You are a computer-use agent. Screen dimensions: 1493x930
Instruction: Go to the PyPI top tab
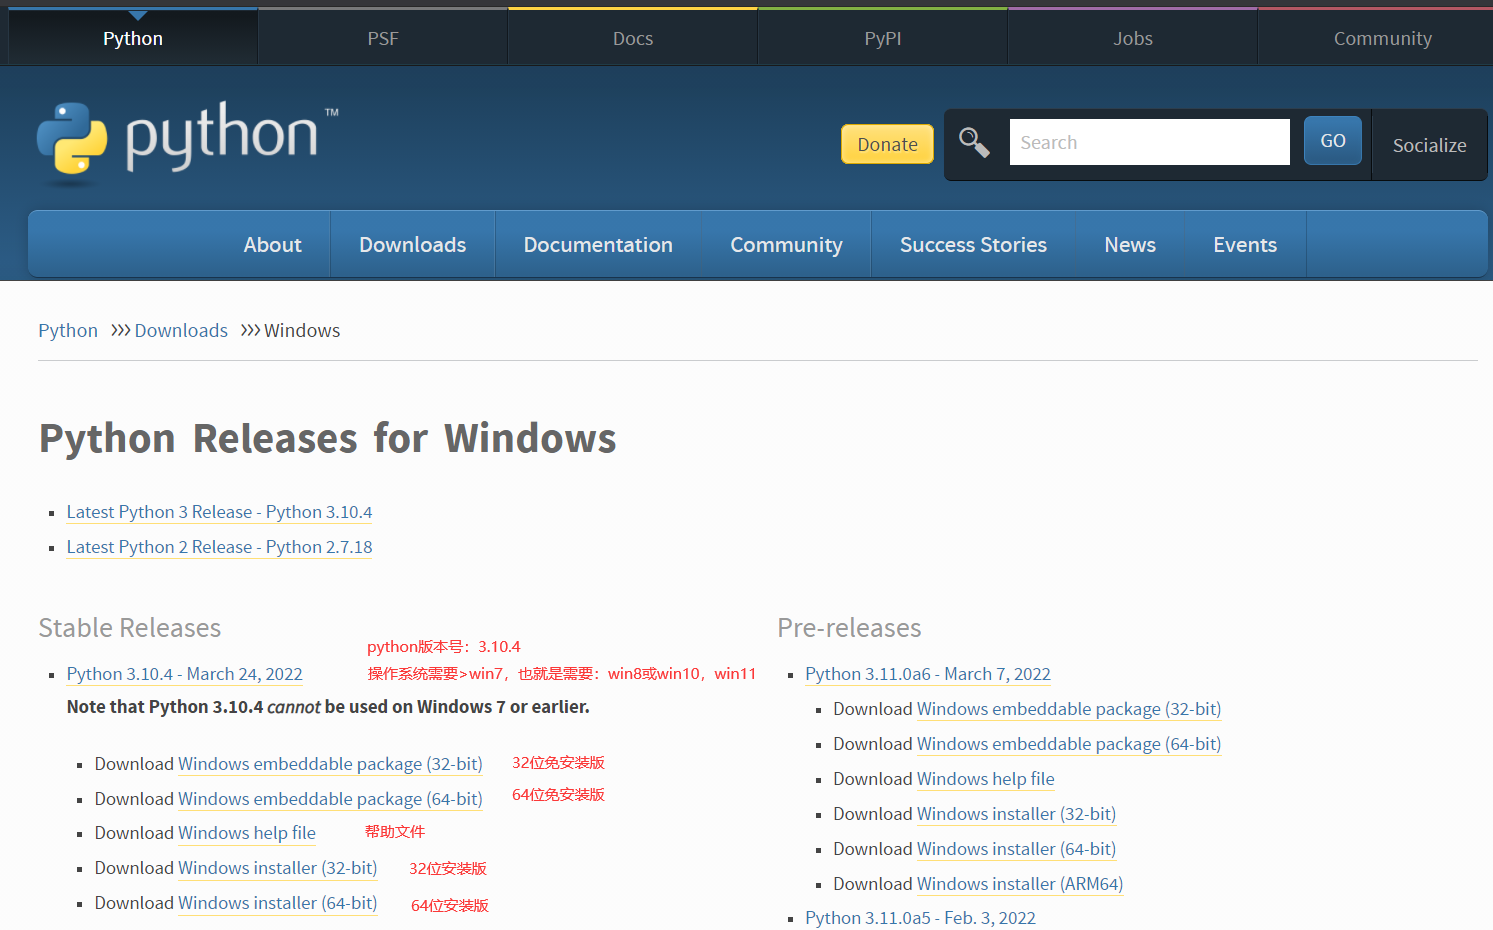[x=883, y=38]
